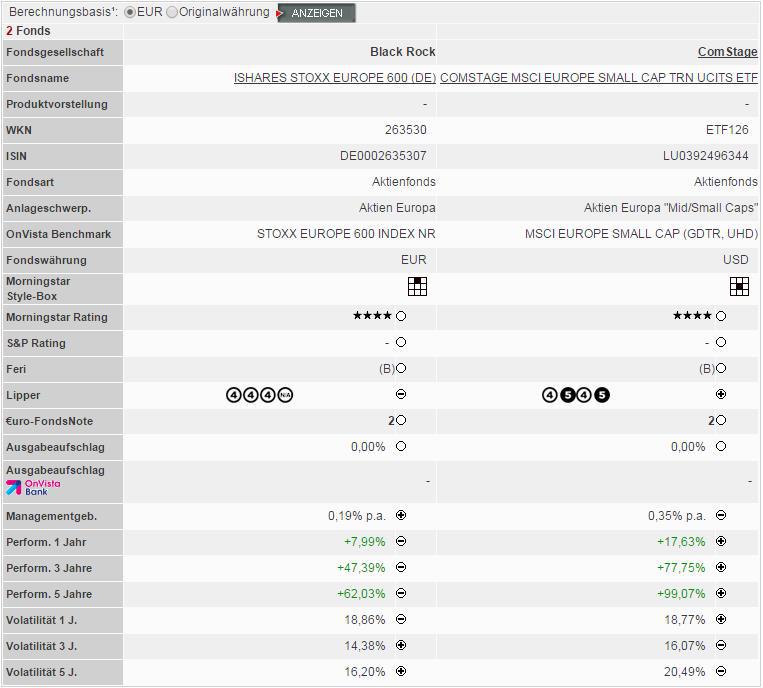Click the +62,03% five-year performance value
The width and height of the screenshot is (763, 688).
coord(361,594)
